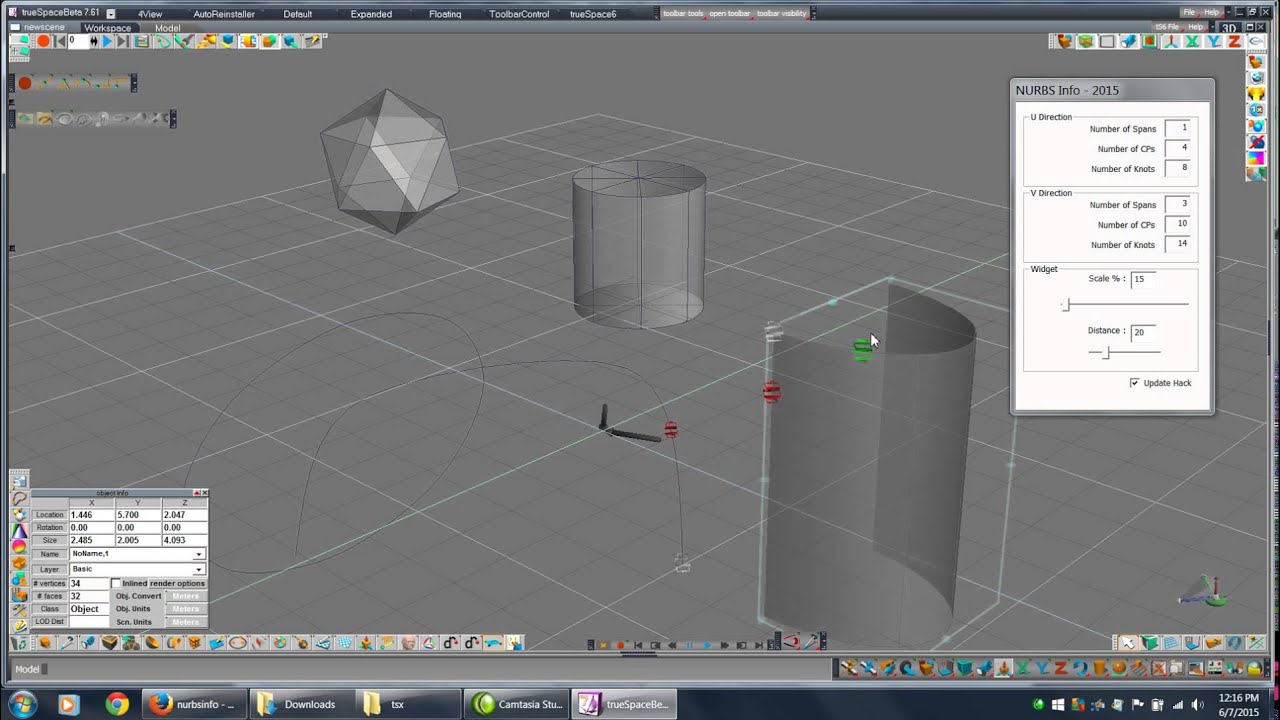
Task: Click the three-axis coordinate icon beside X
Action: (x=1171, y=41)
